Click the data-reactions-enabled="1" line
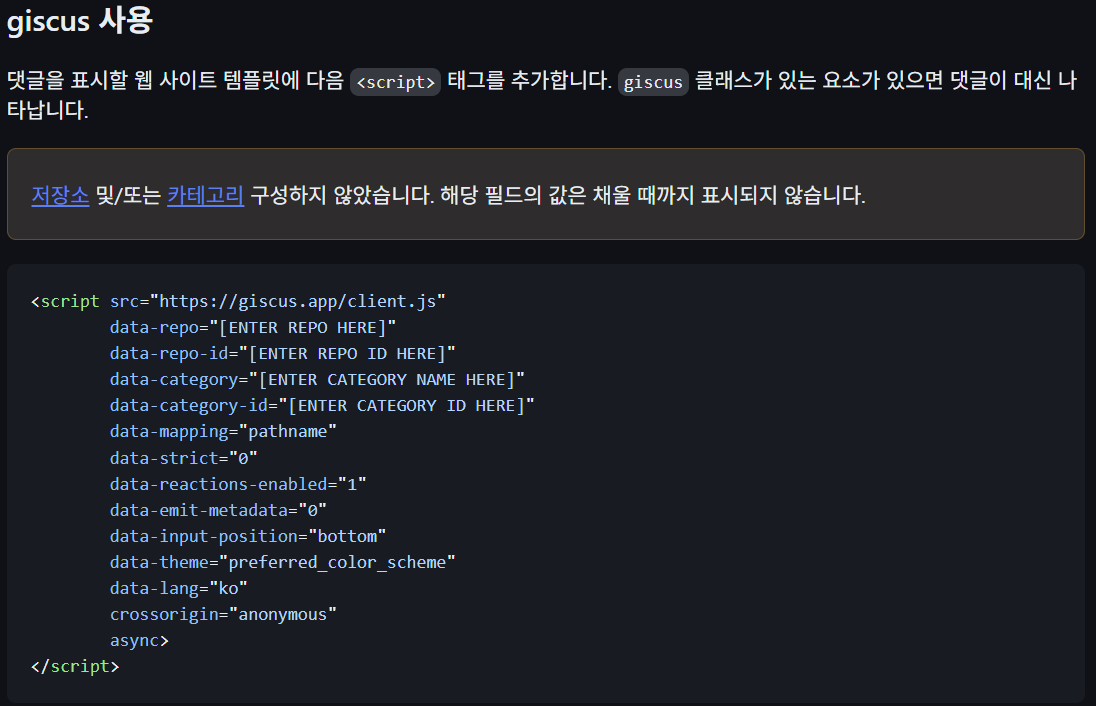 (238, 483)
